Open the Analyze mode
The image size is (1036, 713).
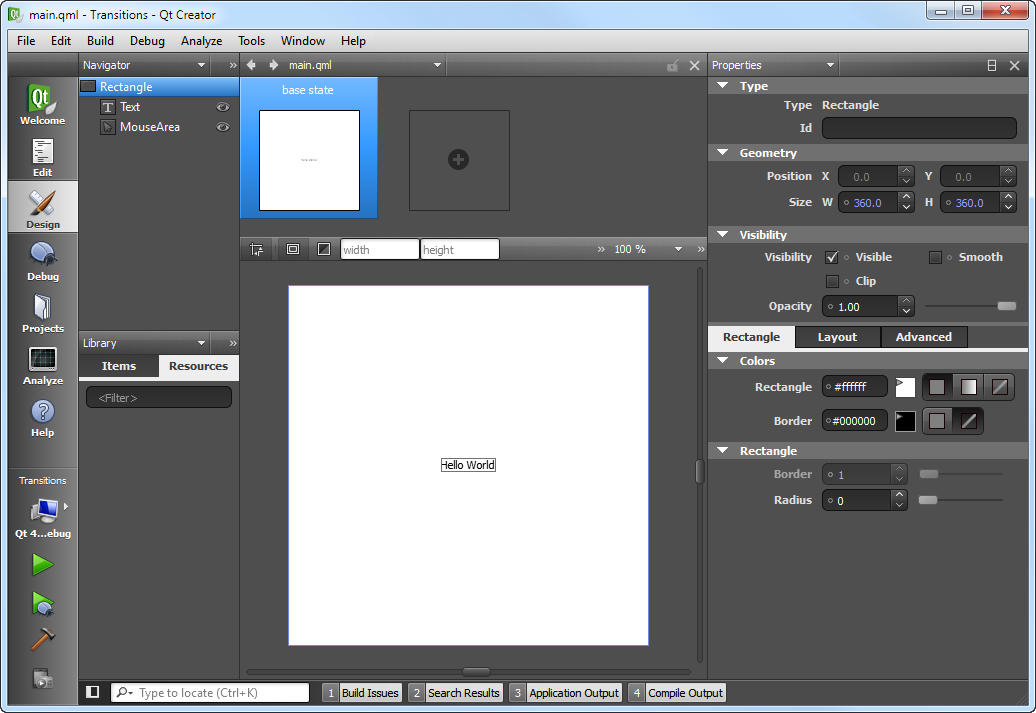pyautogui.click(x=42, y=365)
